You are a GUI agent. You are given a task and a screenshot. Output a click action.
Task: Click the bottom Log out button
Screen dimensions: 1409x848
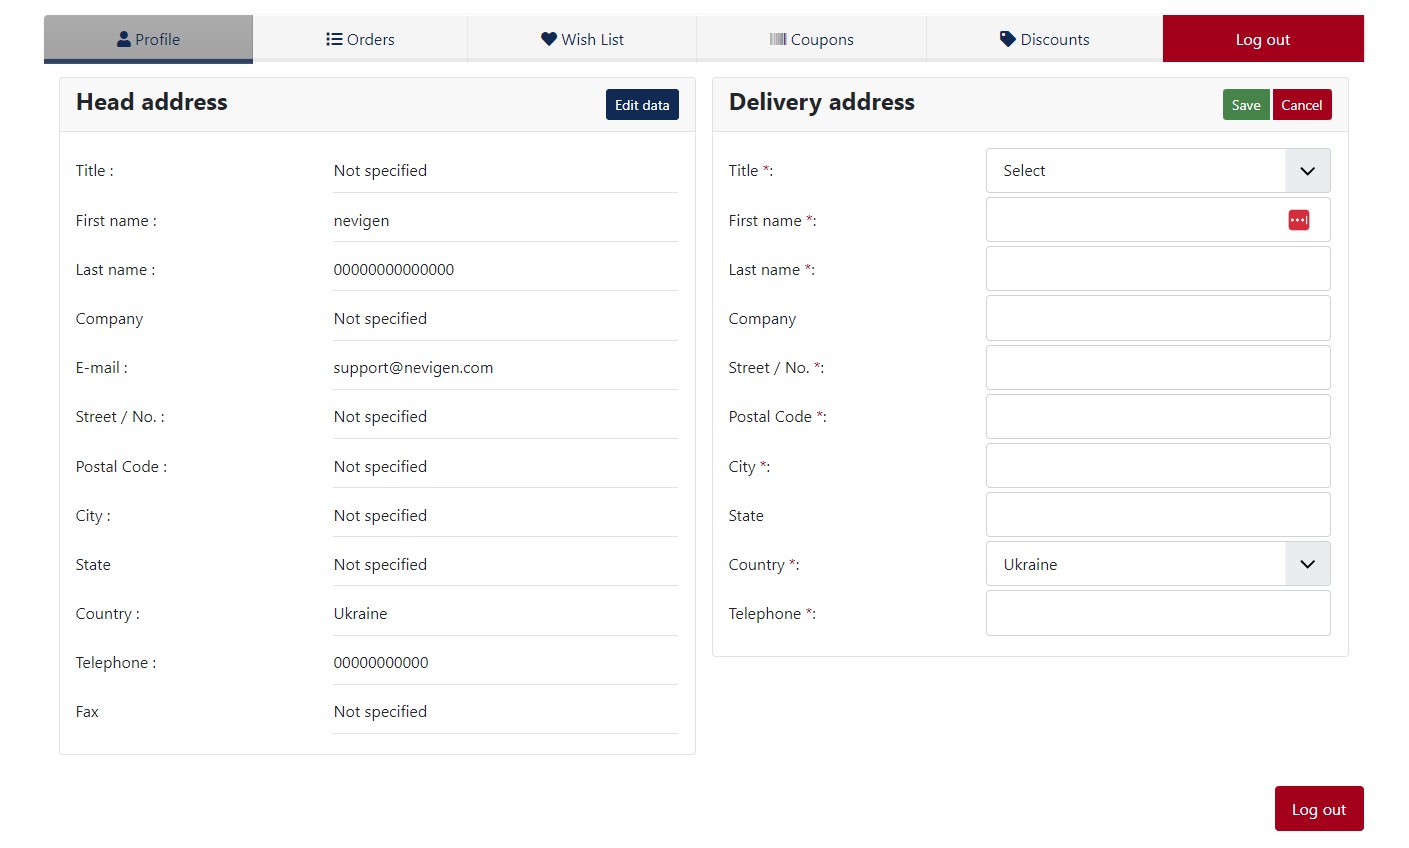click(1318, 809)
